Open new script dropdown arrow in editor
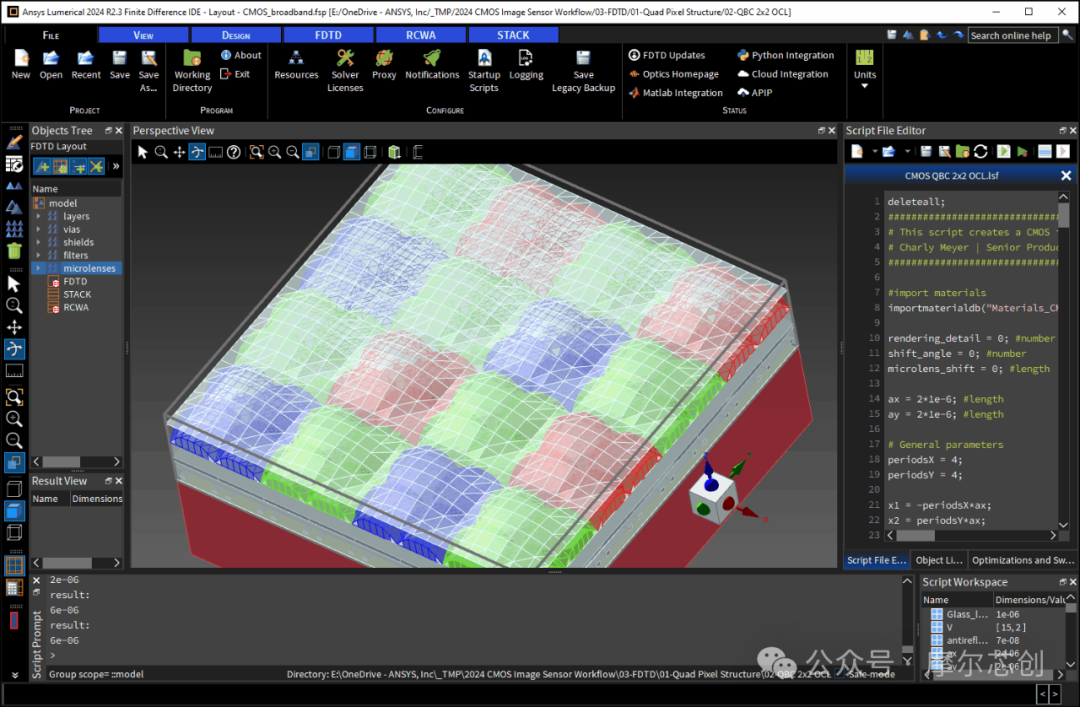1080x707 pixels. tap(875, 152)
